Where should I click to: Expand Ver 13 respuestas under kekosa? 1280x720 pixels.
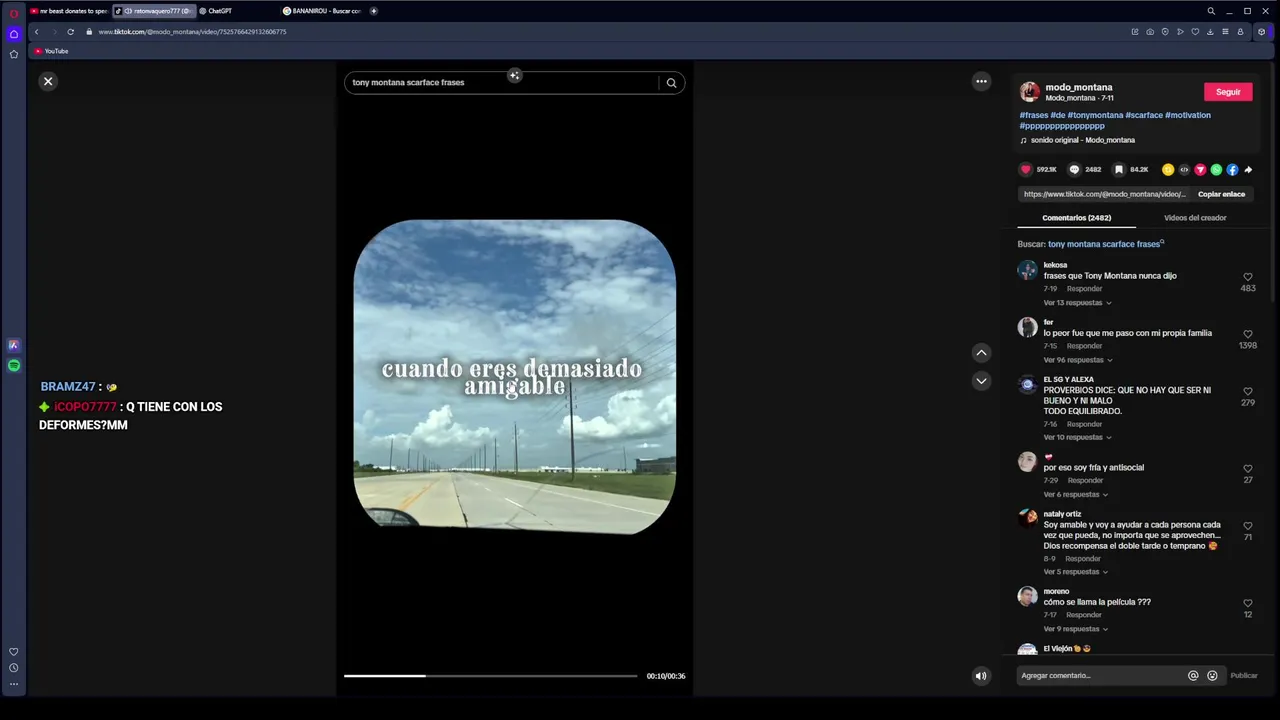click(x=1077, y=303)
